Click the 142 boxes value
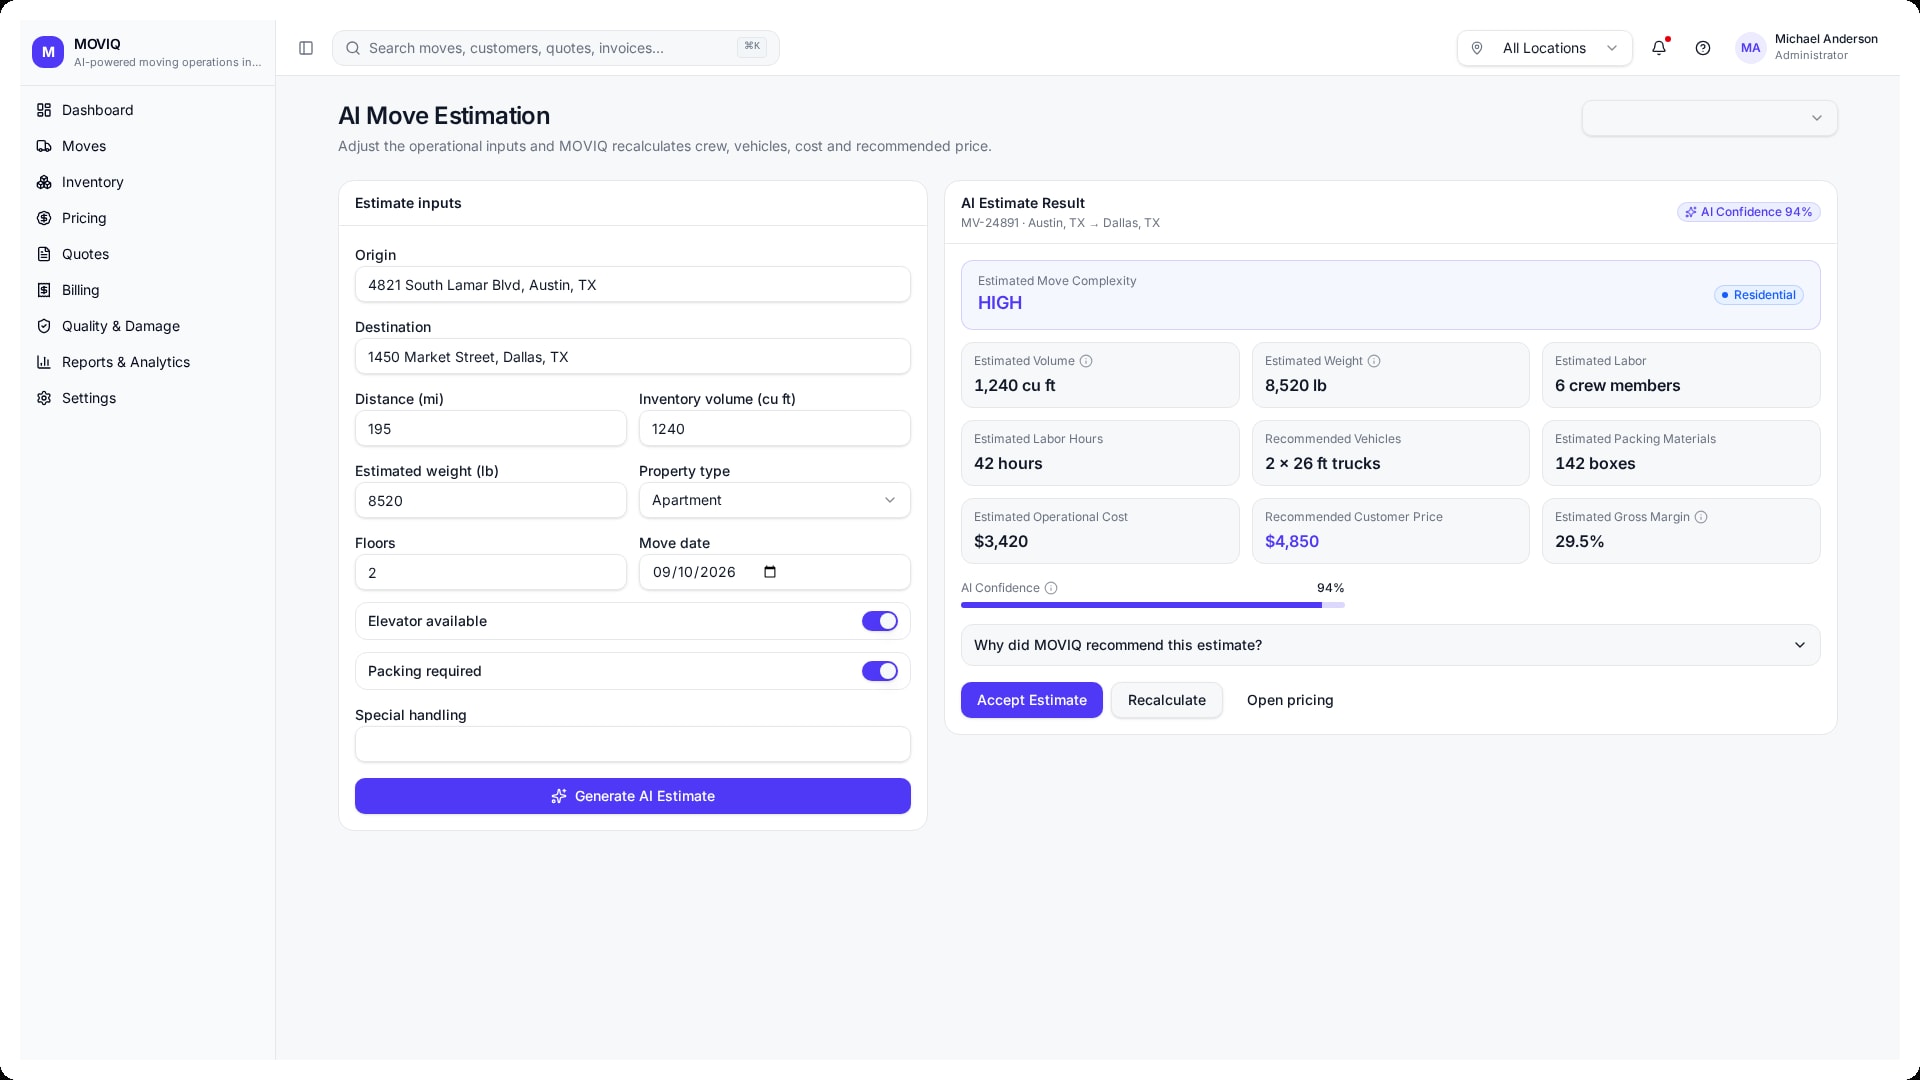Screen dimensions: 1920x1080 (1595, 463)
